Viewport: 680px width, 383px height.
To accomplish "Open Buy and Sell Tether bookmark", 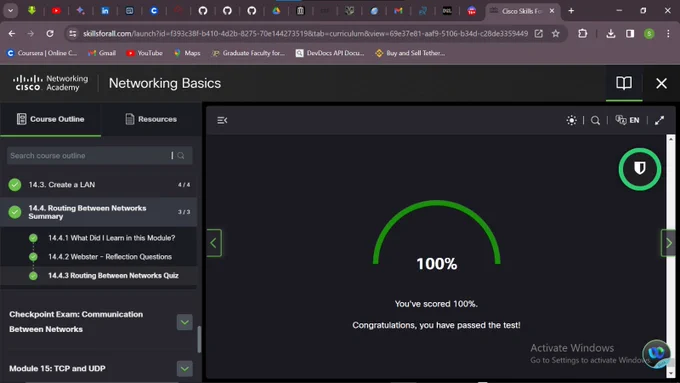I will click(410, 53).
